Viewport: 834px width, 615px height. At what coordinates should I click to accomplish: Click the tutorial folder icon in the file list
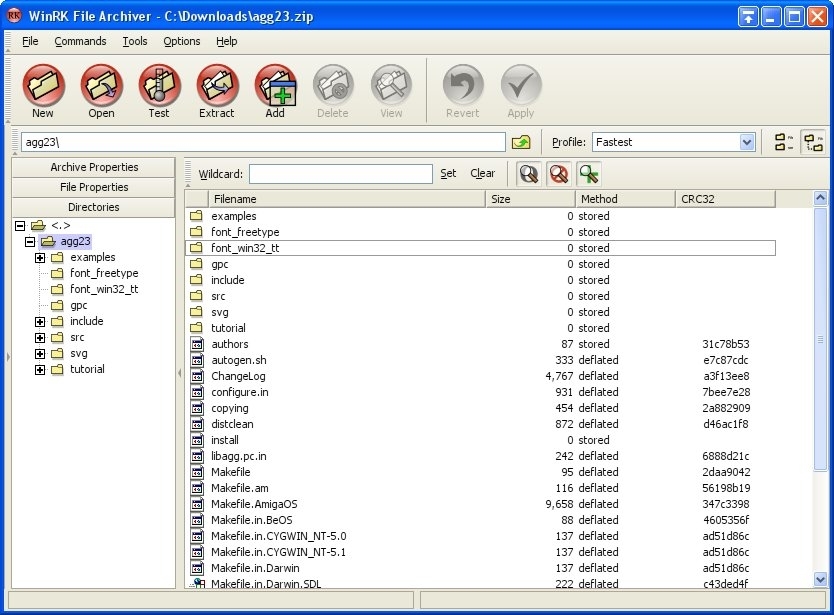[197, 327]
